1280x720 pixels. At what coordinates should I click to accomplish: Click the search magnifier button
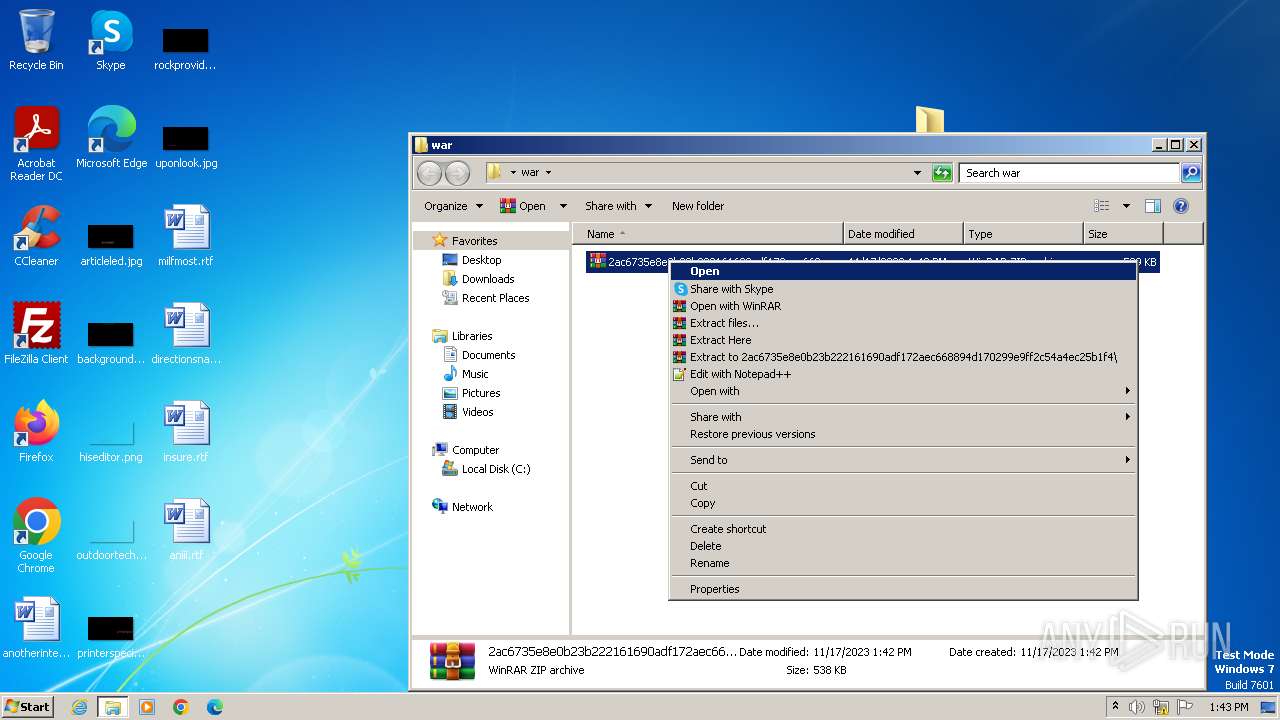pyautogui.click(x=1190, y=173)
